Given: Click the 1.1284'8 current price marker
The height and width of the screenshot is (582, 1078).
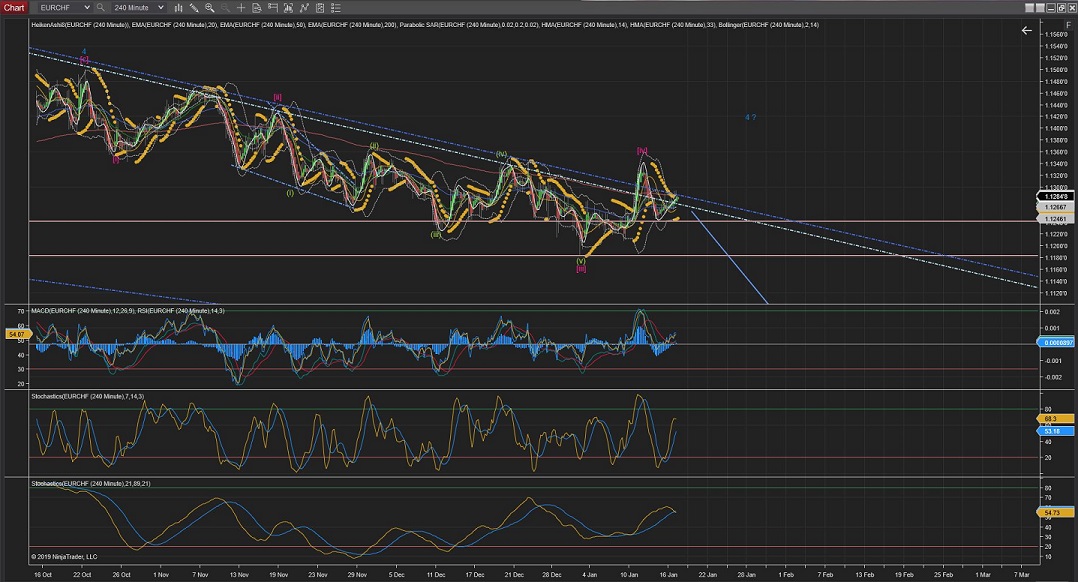Looking at the screenshot, I should click(x=1055, y=197).
